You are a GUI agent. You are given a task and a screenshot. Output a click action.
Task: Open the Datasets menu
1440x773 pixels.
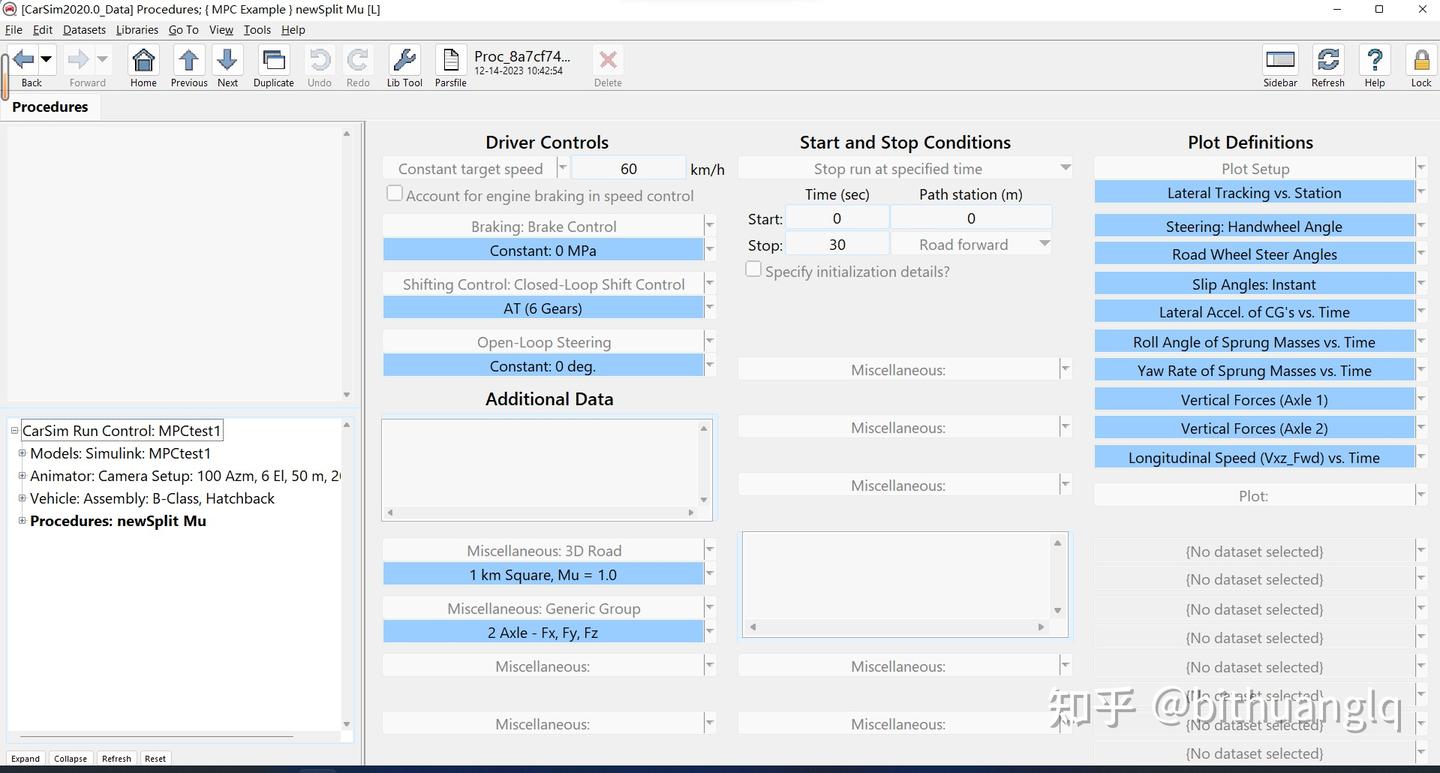(x=84, y=30)
